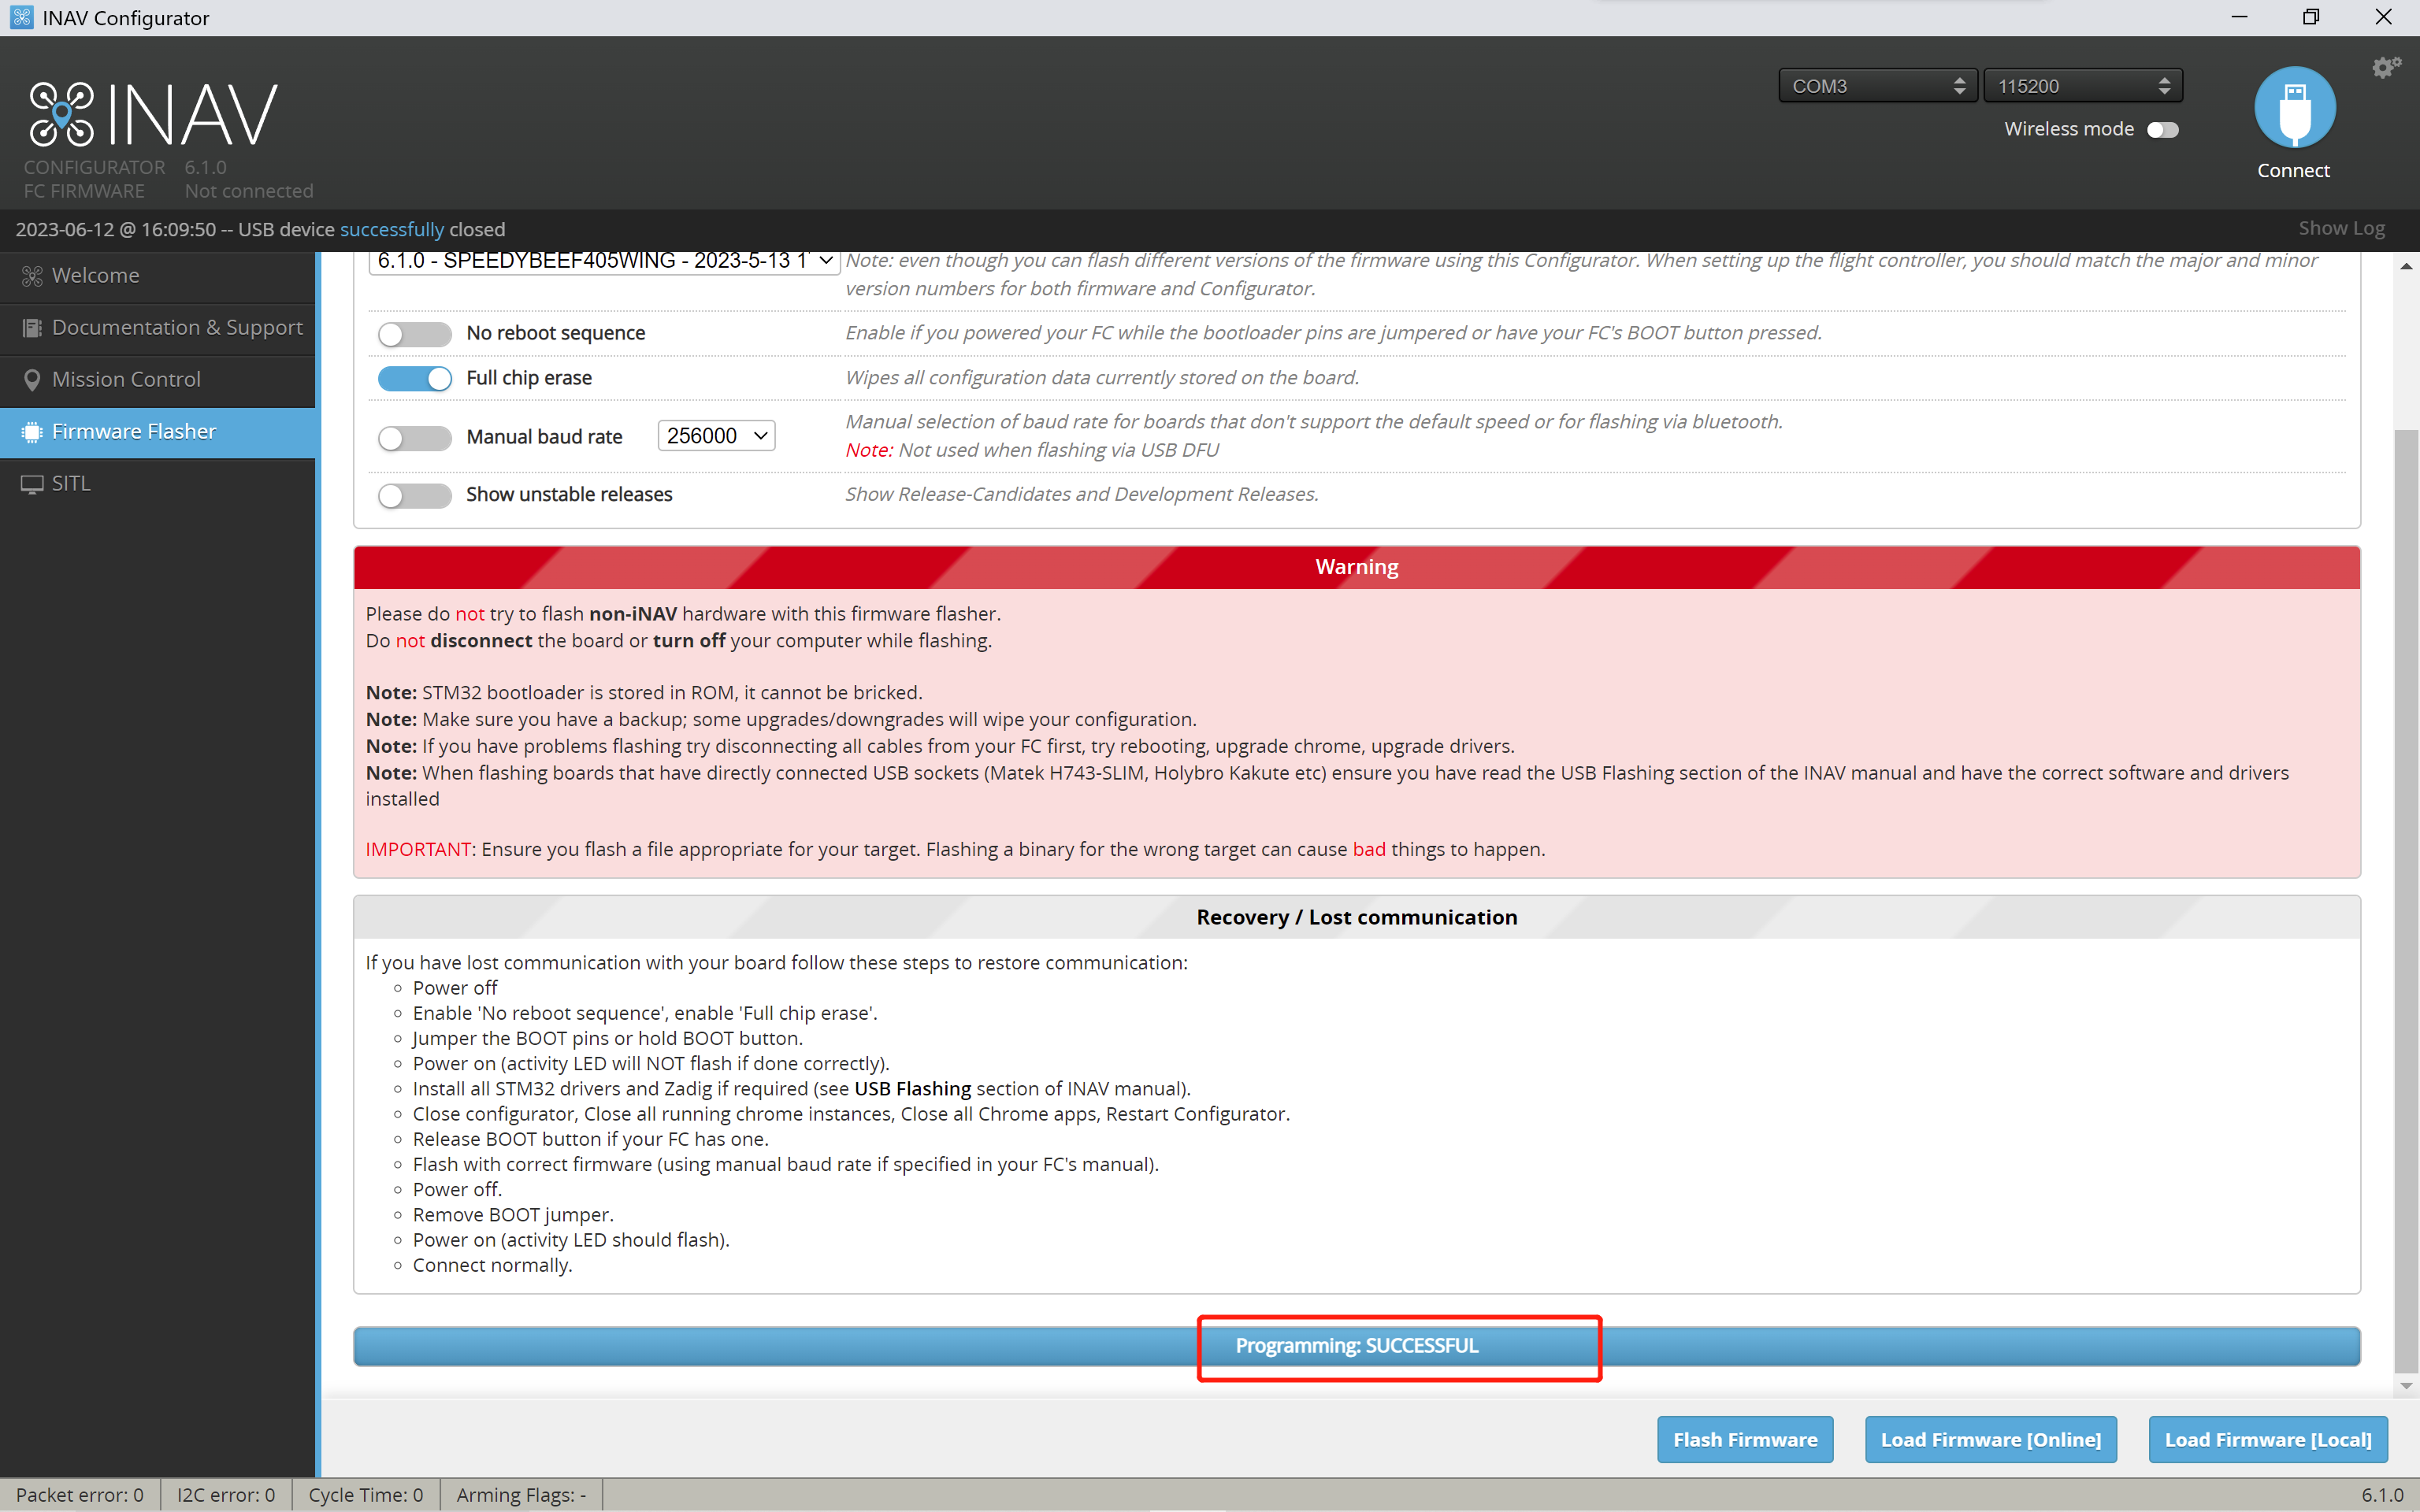2420x1512 pixels.
Task: Click the Show unstable releases label
Action: click(569, 494)
